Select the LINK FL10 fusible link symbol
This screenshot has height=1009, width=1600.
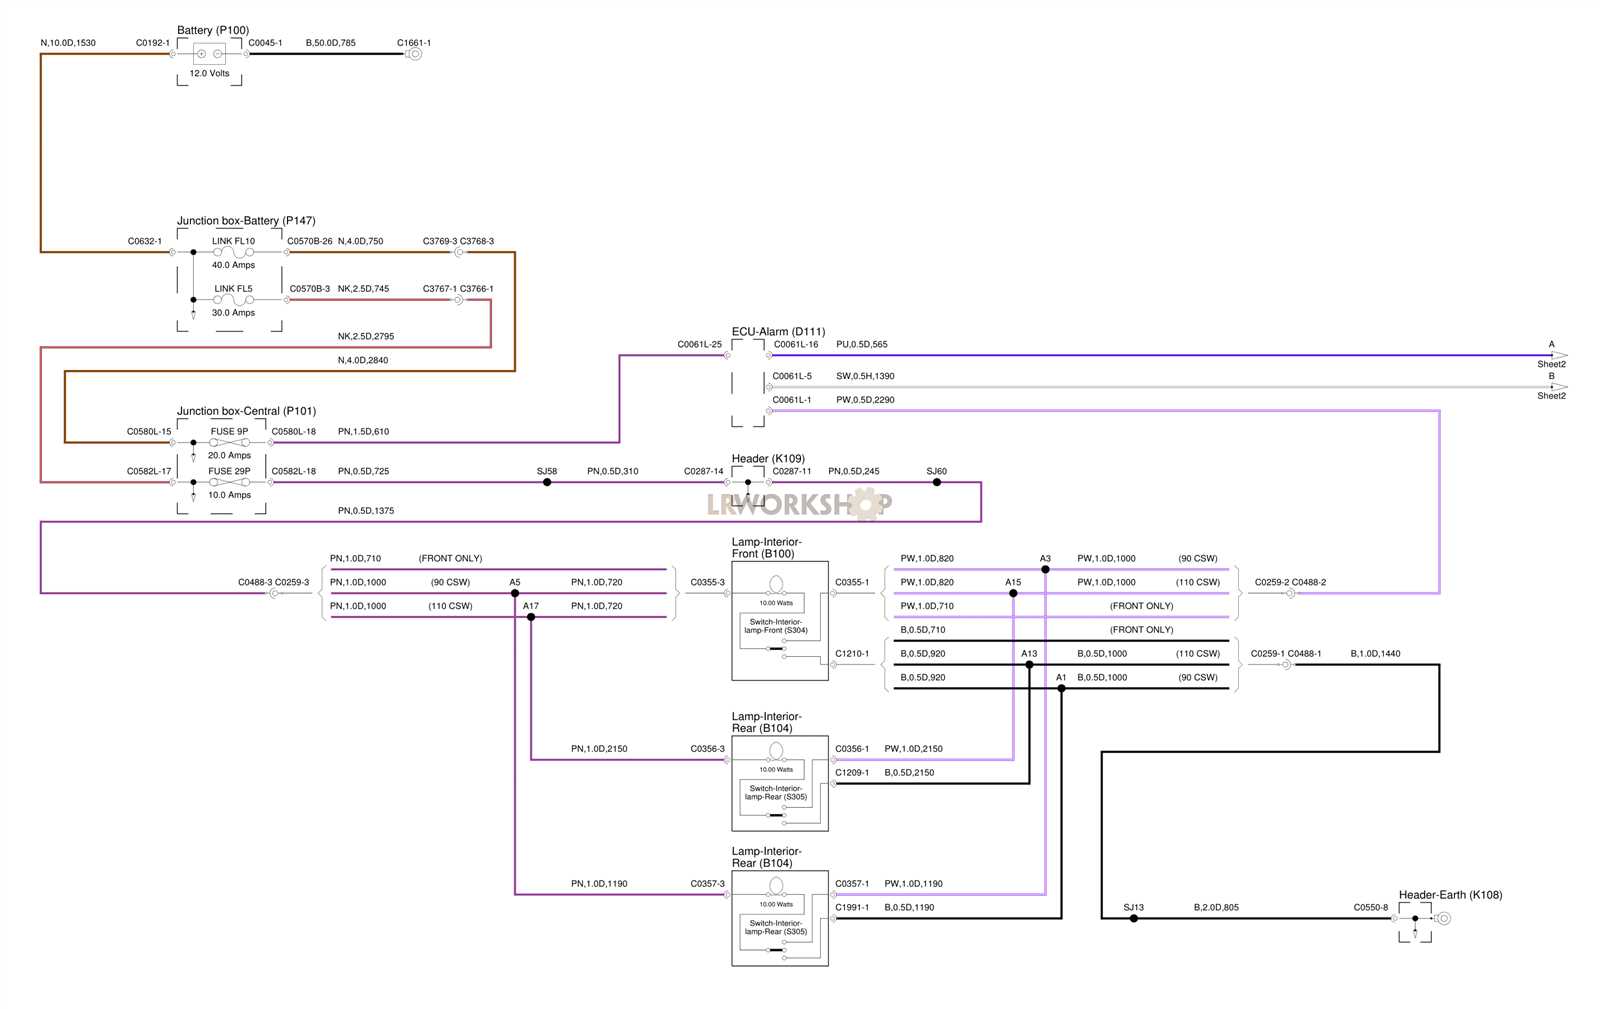[x=233, y=252]
